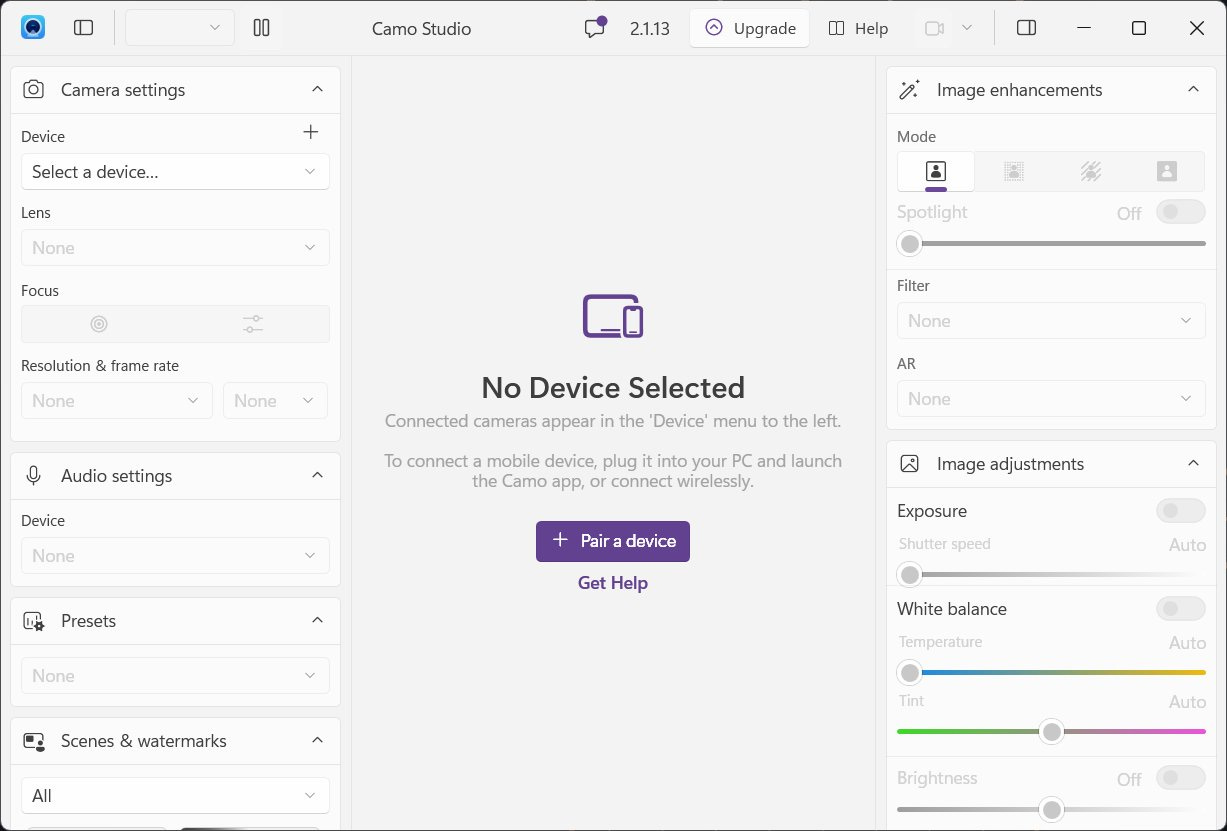1227x831 pixels.
Task: Open the frame rate dropdown
Action: pos(275,401)
